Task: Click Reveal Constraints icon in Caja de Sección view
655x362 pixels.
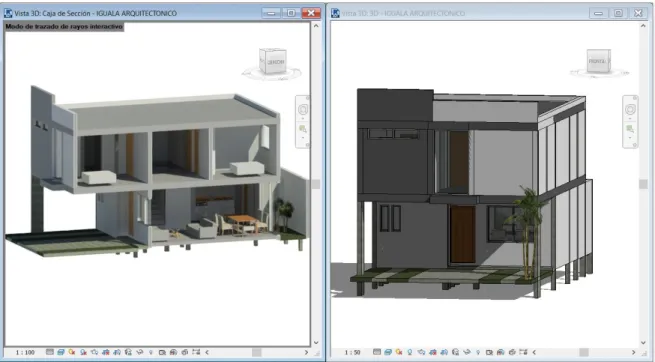Action: click(x=196, y=352)
